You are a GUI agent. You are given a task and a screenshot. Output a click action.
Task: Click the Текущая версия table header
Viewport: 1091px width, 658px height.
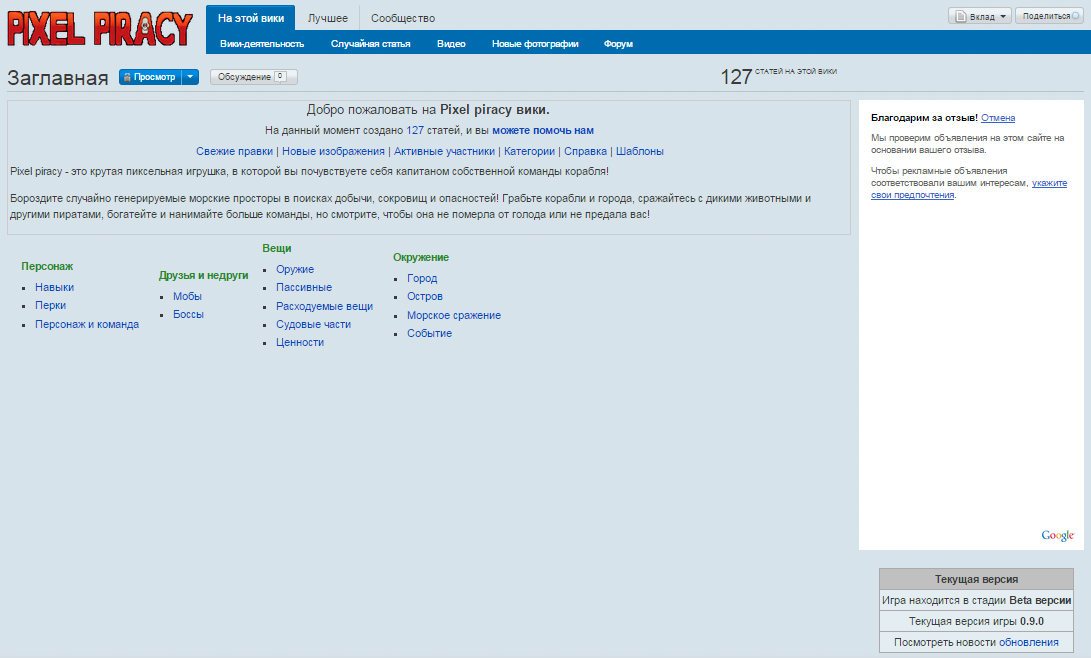tap(976, 579)
